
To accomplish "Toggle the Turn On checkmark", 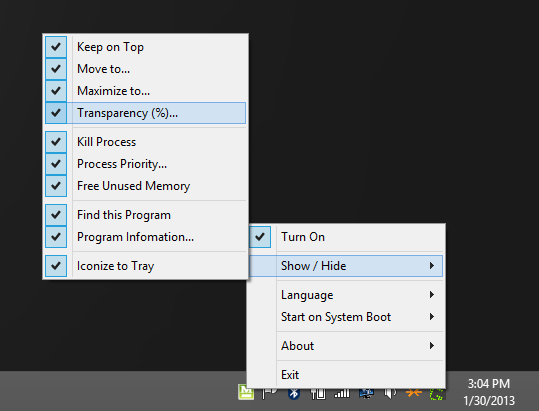I will 260,237.
